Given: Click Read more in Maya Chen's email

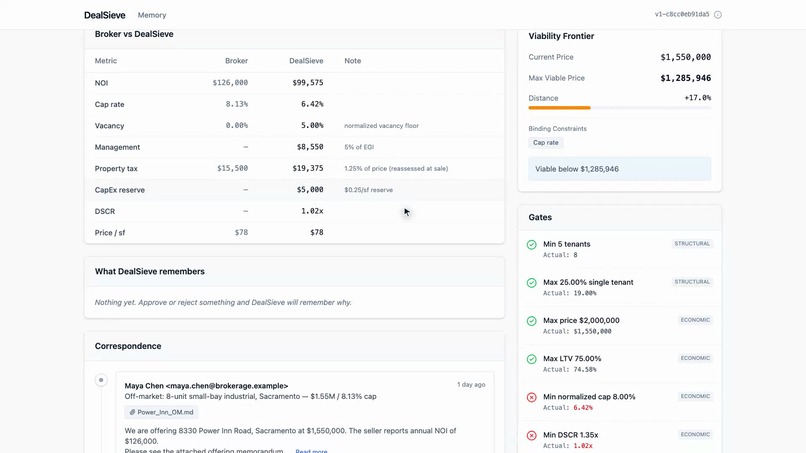Looking at the screenshot, I should [311, 450].
